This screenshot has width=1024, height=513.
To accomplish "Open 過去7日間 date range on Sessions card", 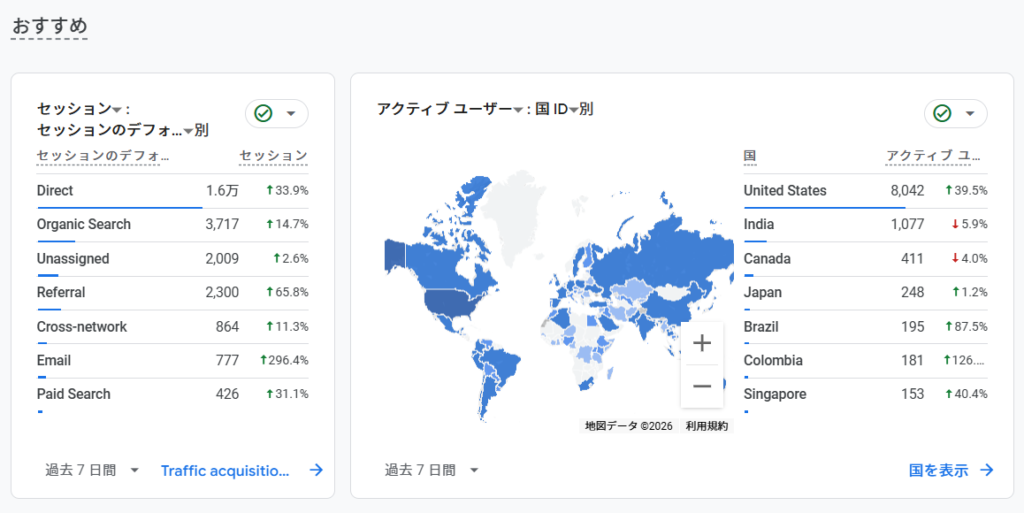I will coord(92,470).
